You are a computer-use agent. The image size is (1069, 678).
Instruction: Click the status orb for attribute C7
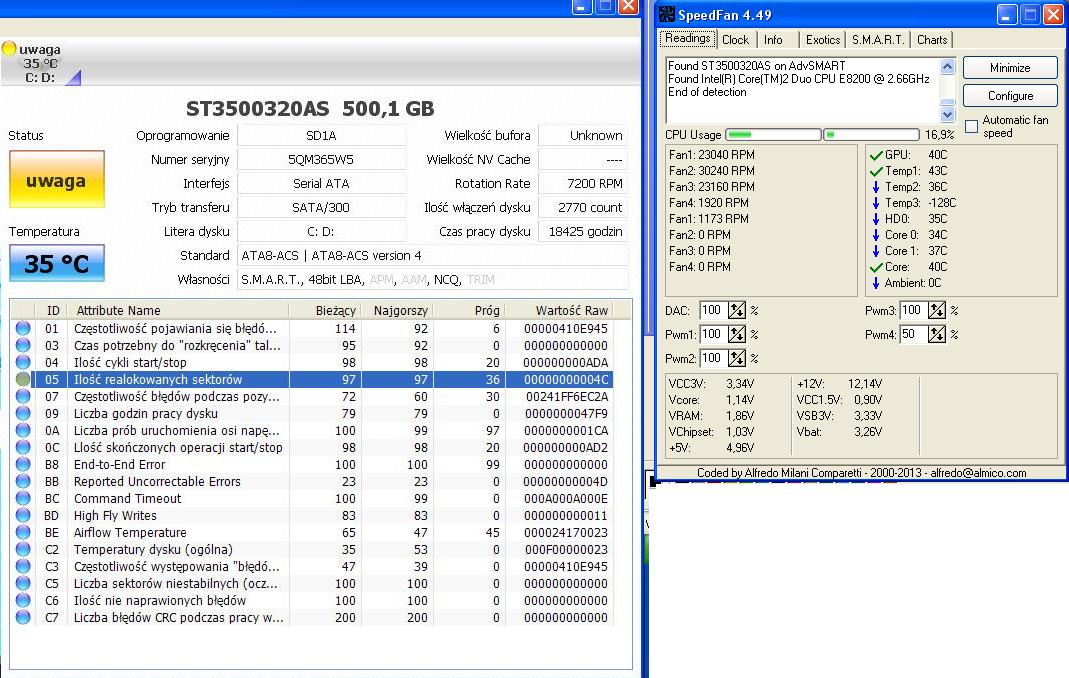(x=23, y=617)
